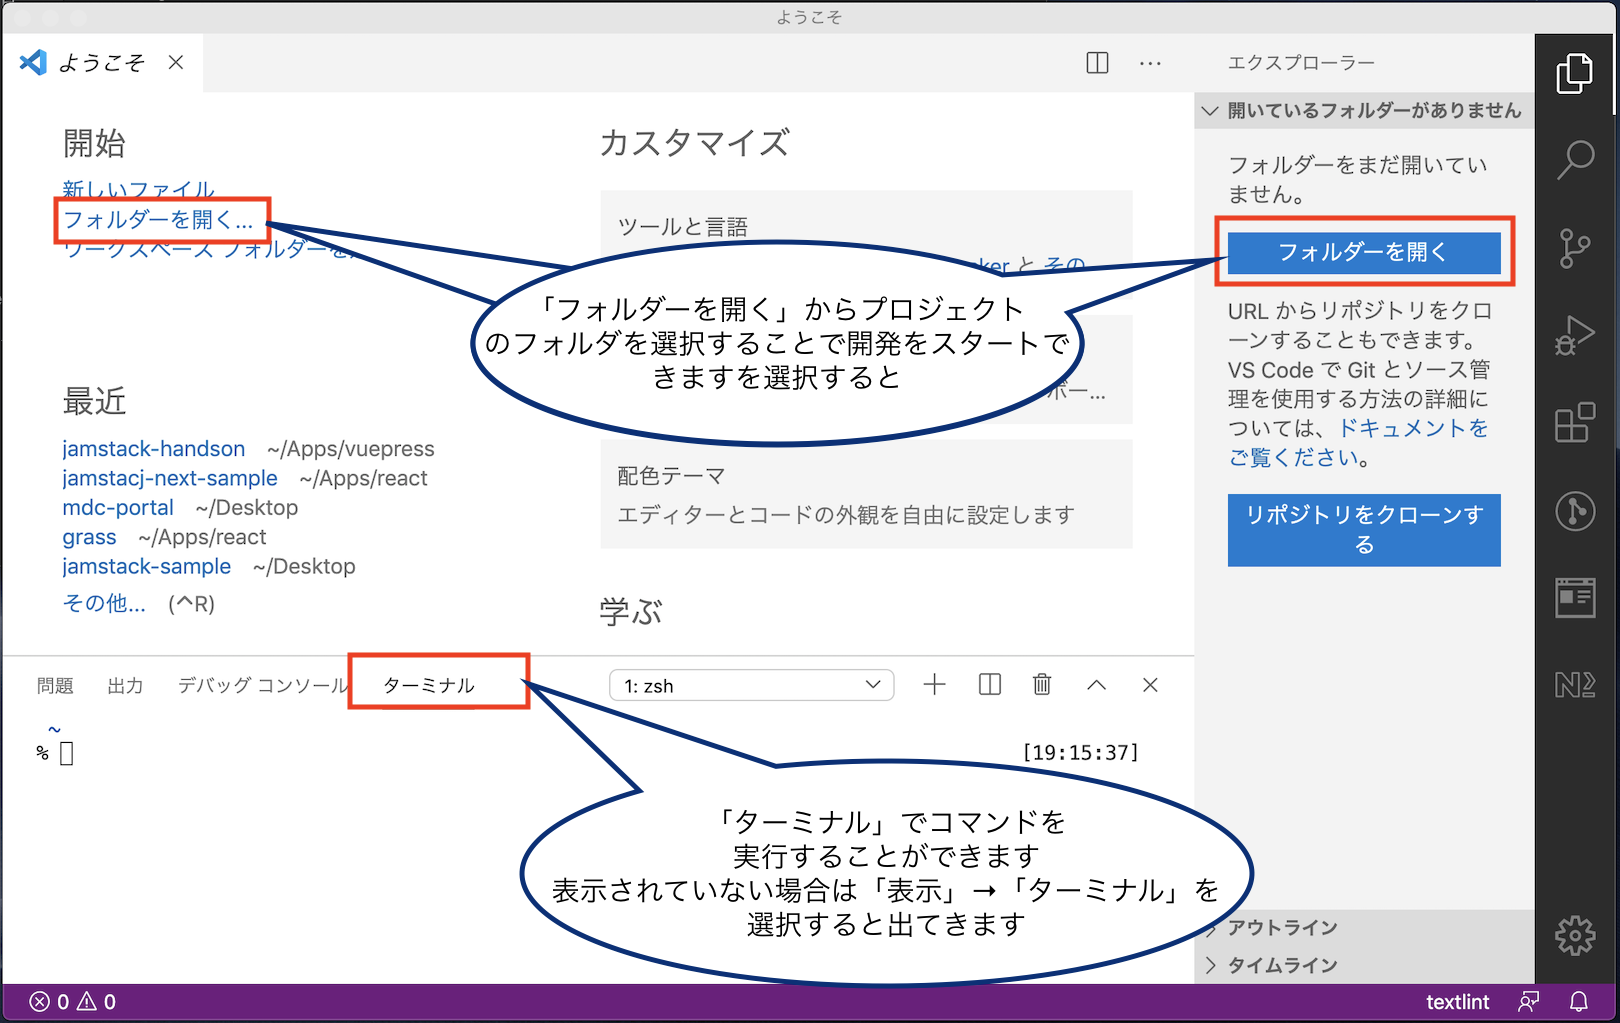The height and width of the screenshot is (1023, 1620).
Task: Click the フォルダーを開く... link under 開始
Action: (x=158, y=220)
